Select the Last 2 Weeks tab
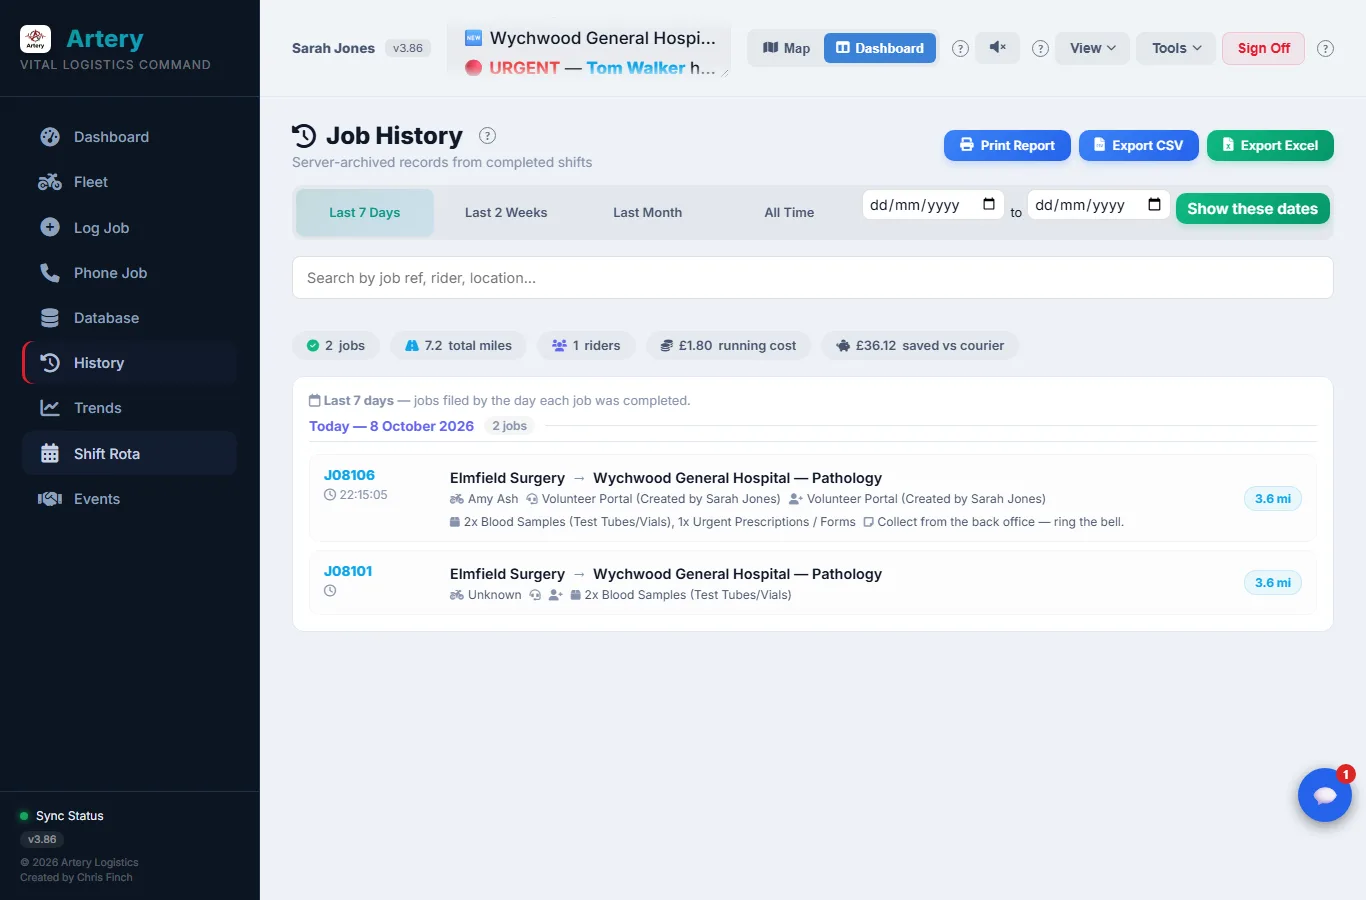This screenshot has width=1366, height=900. [506, 213]
